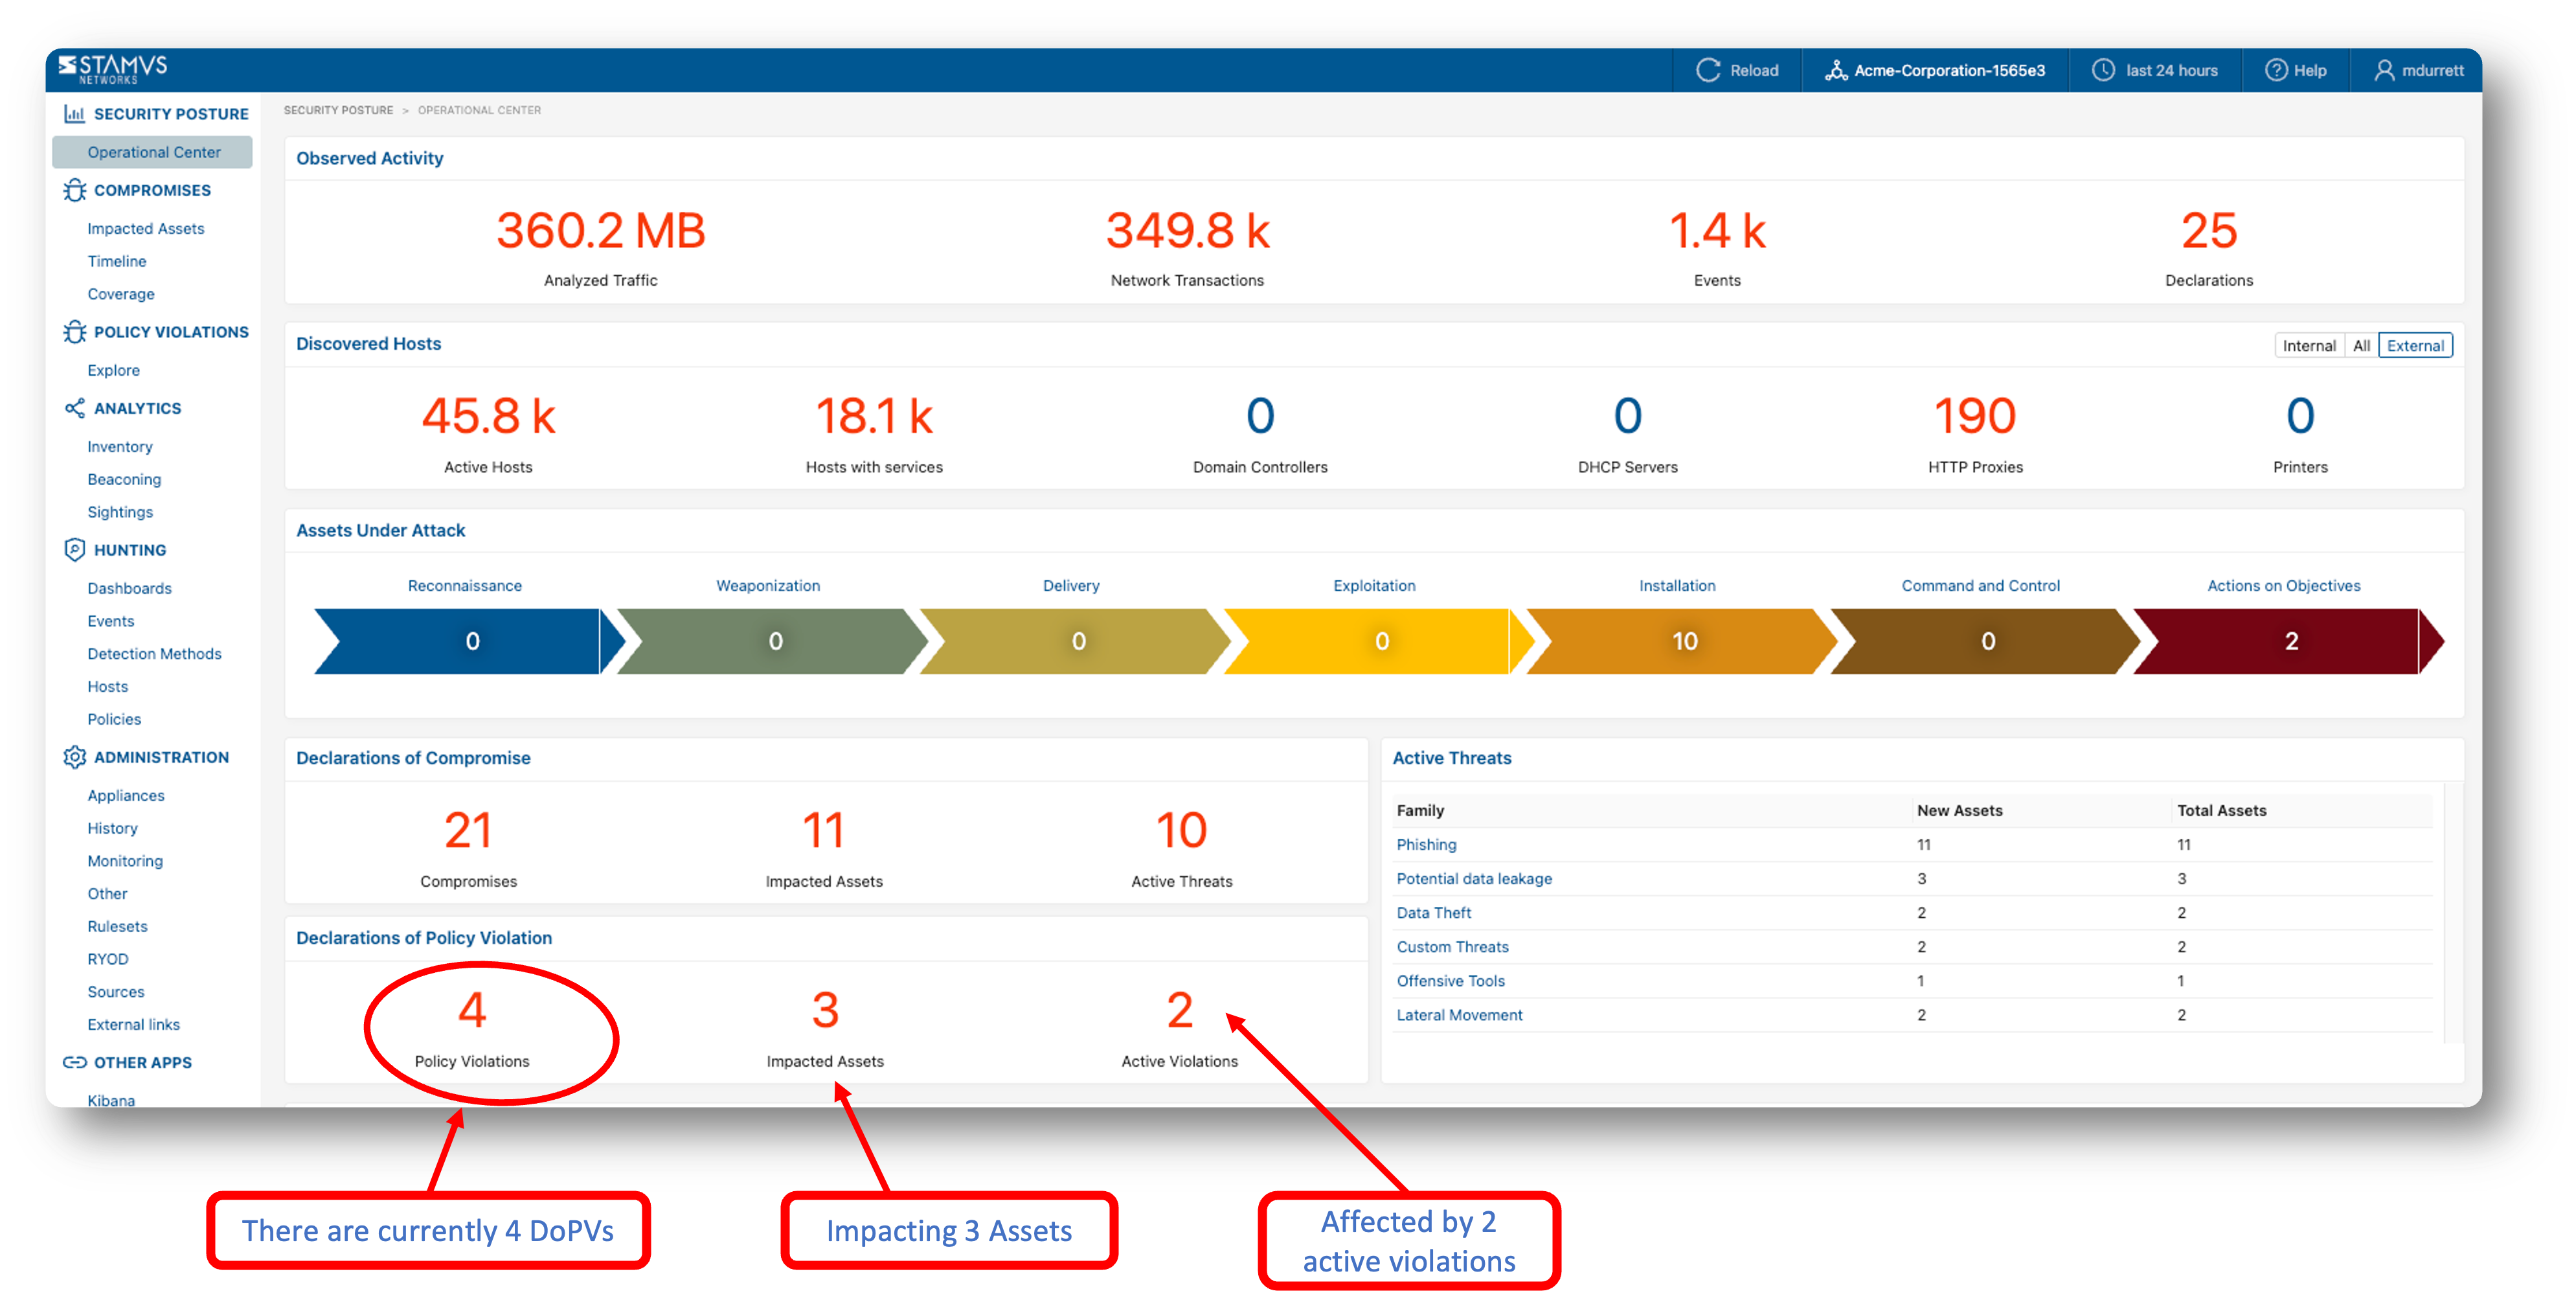Click the Administration gear icon

click(74, 757)
